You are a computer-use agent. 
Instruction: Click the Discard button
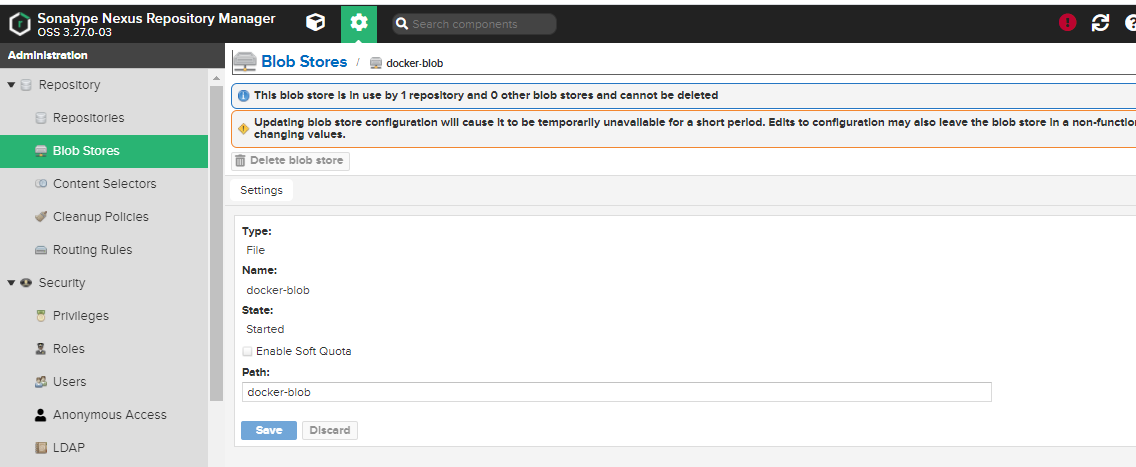330,430
